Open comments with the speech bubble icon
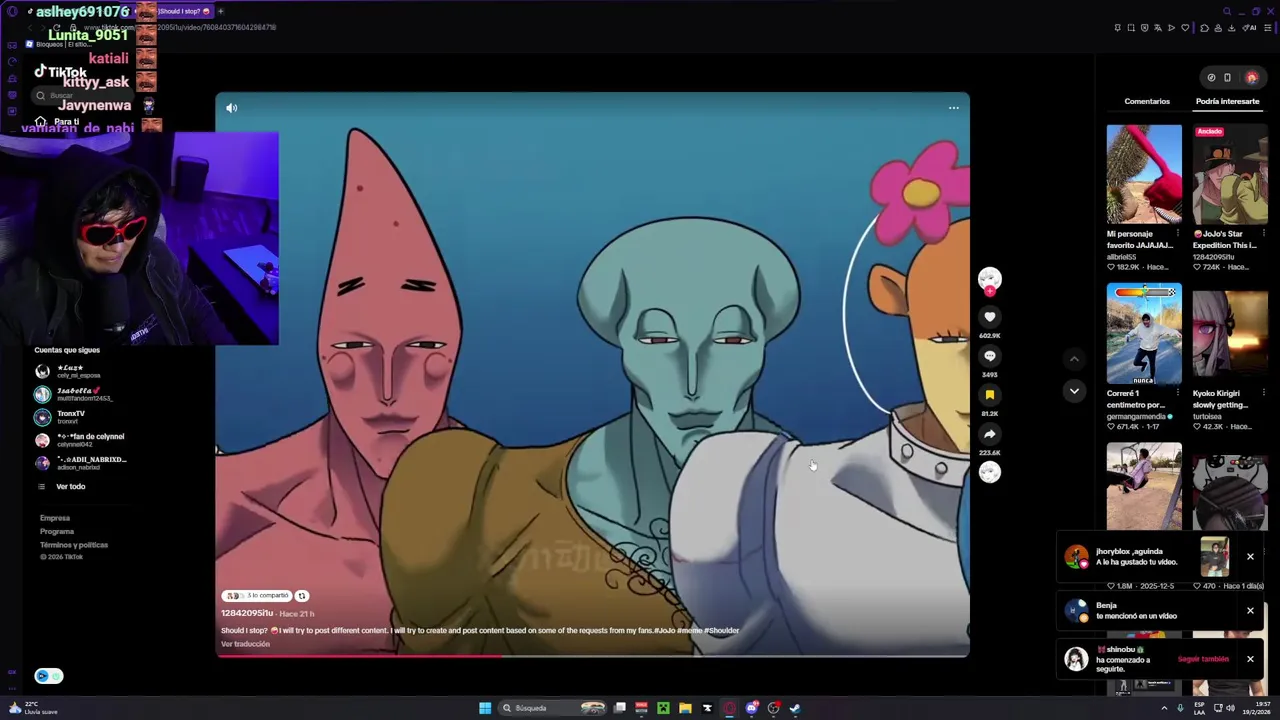 coord(990,356)
